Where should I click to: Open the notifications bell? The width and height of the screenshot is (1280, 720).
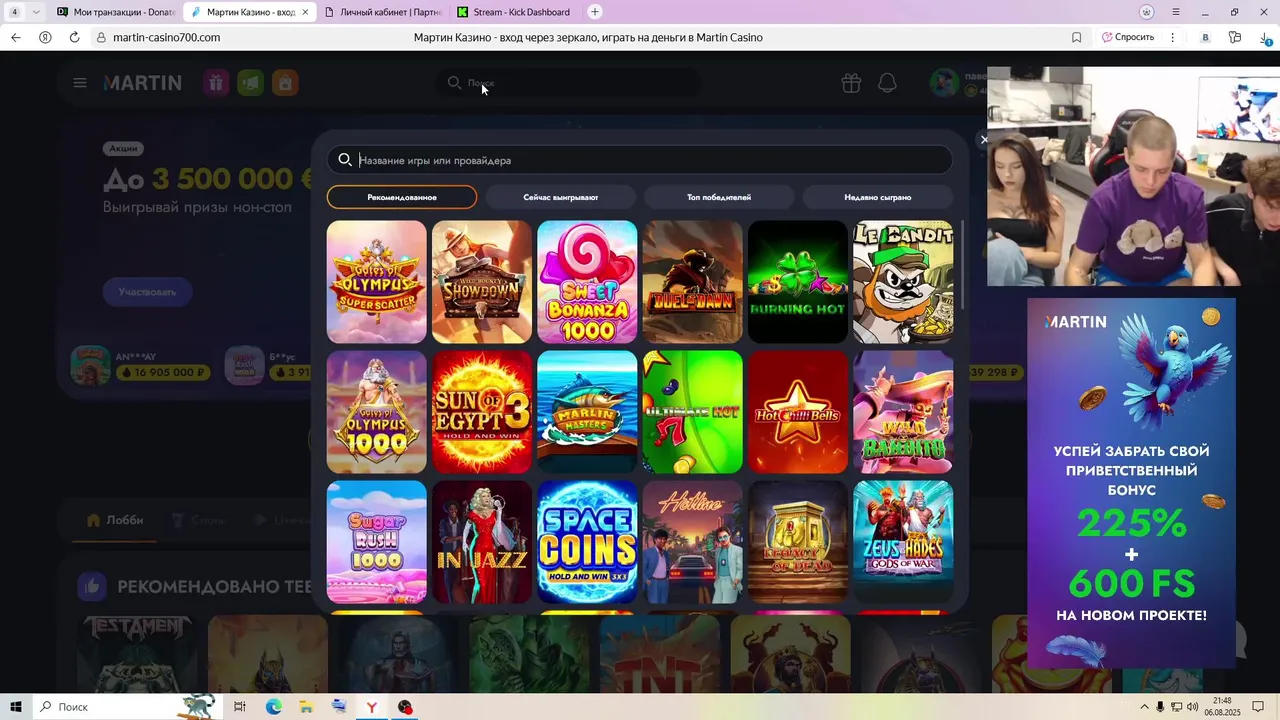click(x=887, y=83)
